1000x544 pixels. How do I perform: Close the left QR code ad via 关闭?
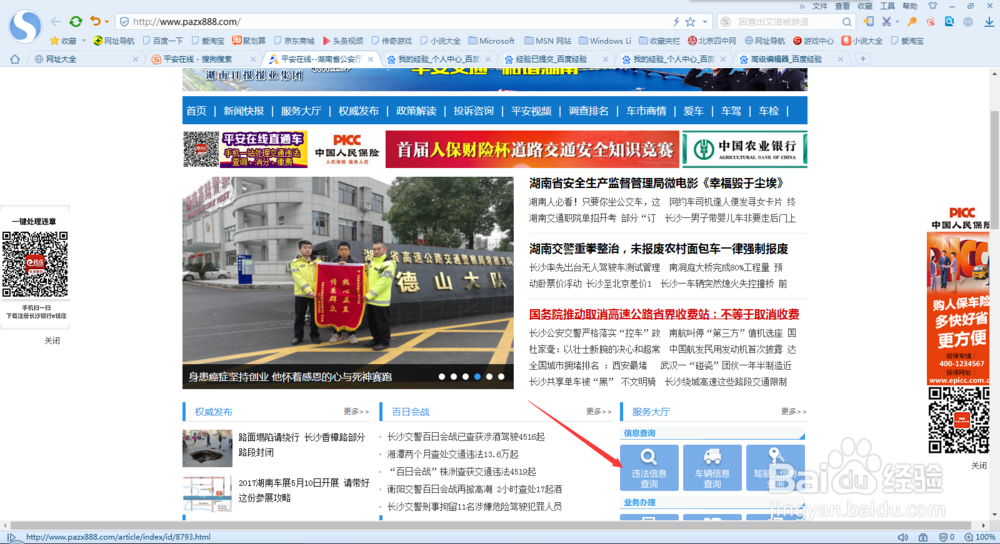click(x=52, y=341)
